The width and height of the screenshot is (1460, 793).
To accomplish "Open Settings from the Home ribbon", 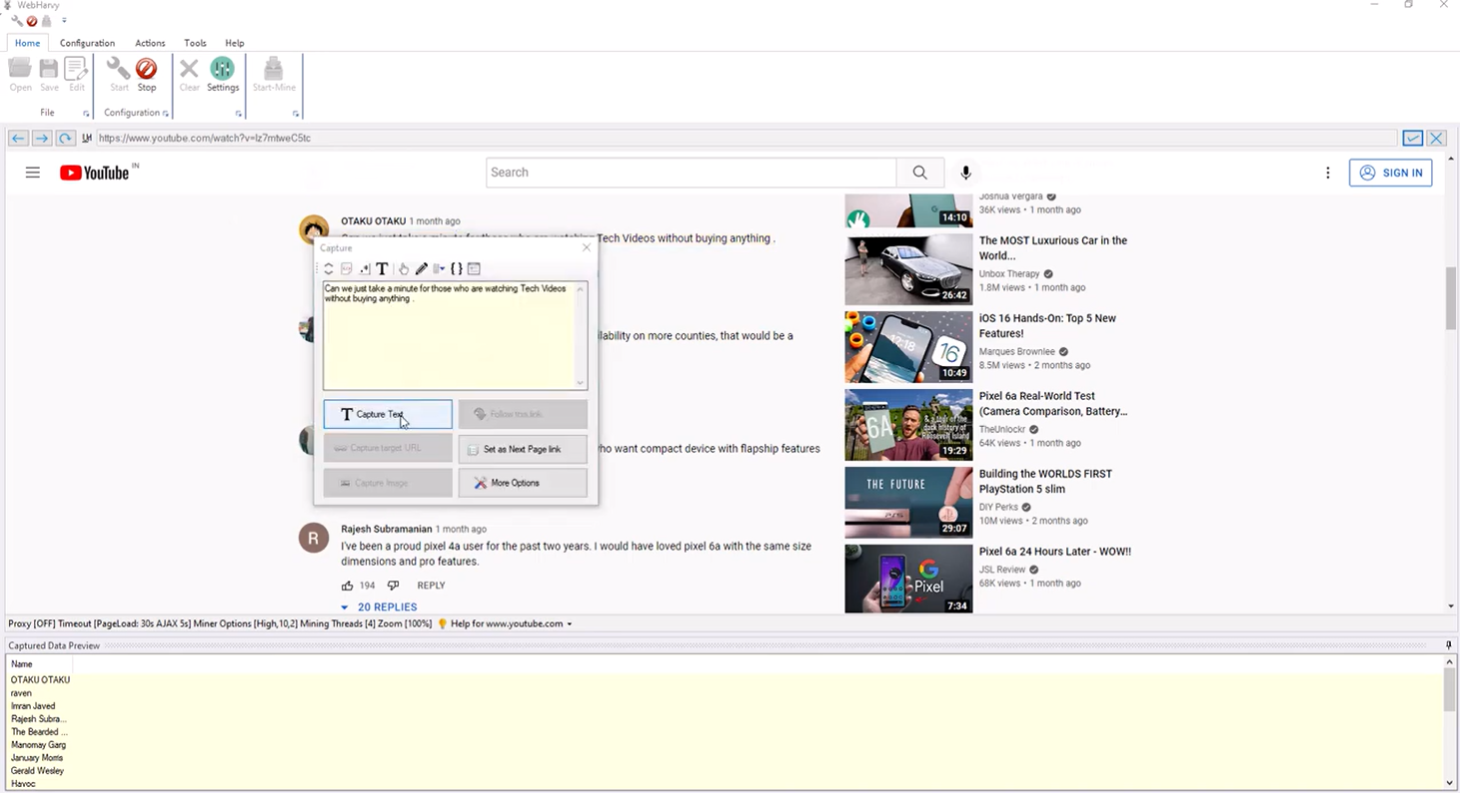I will click(222, 74).
